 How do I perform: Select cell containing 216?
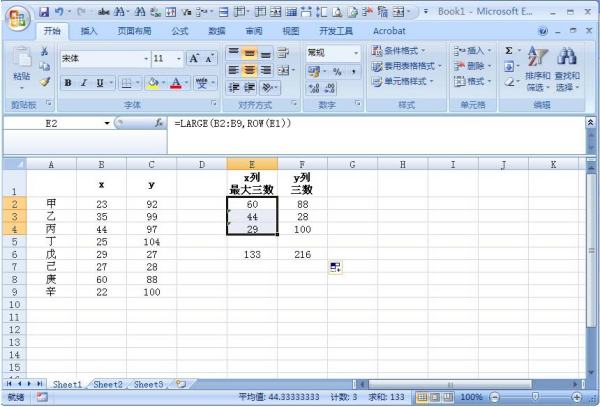click(x=302, y=254)
